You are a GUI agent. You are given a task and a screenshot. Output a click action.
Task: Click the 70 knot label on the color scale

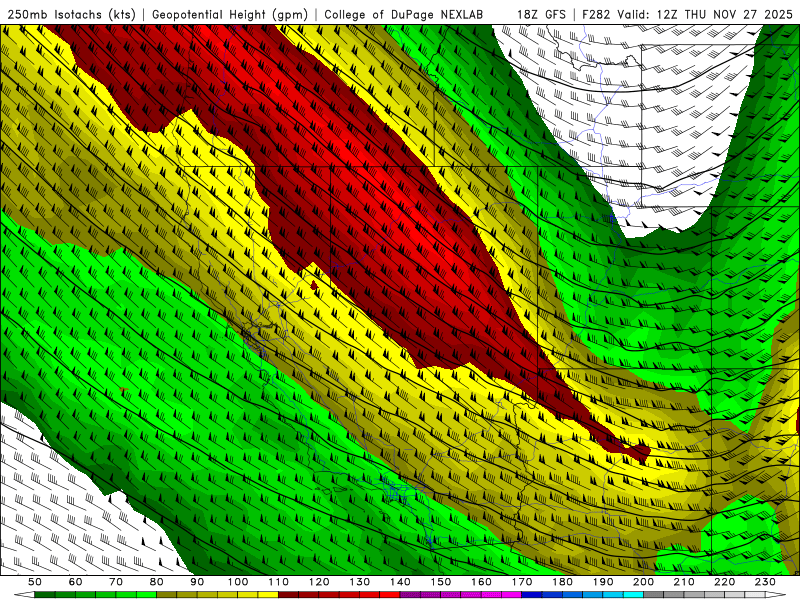(116, 582)
